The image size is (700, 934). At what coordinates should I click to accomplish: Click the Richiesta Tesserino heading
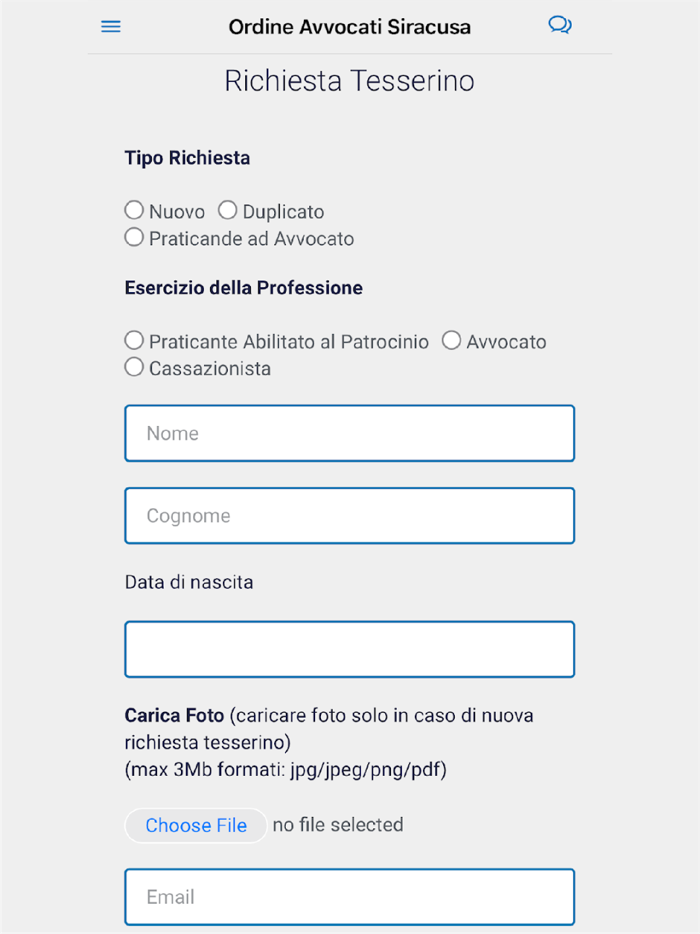[349, 81]
